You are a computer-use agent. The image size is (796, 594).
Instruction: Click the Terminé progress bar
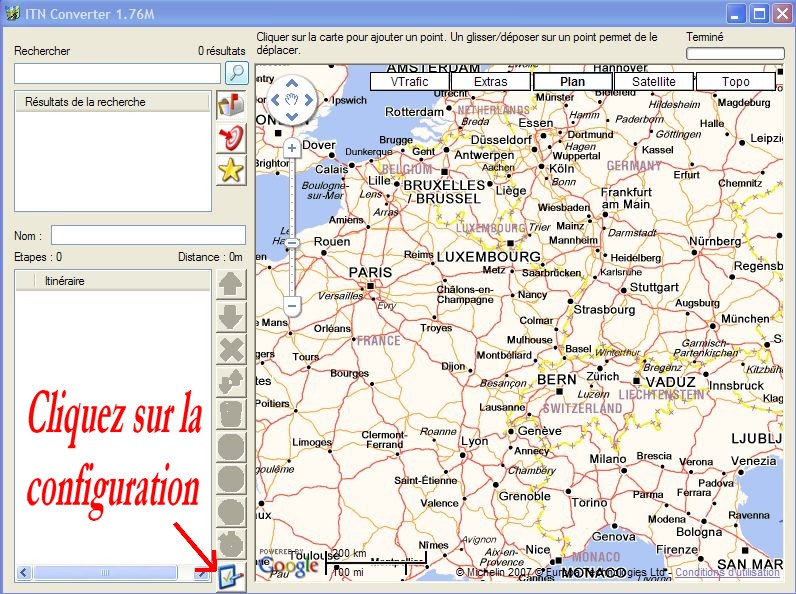(735, 53)
